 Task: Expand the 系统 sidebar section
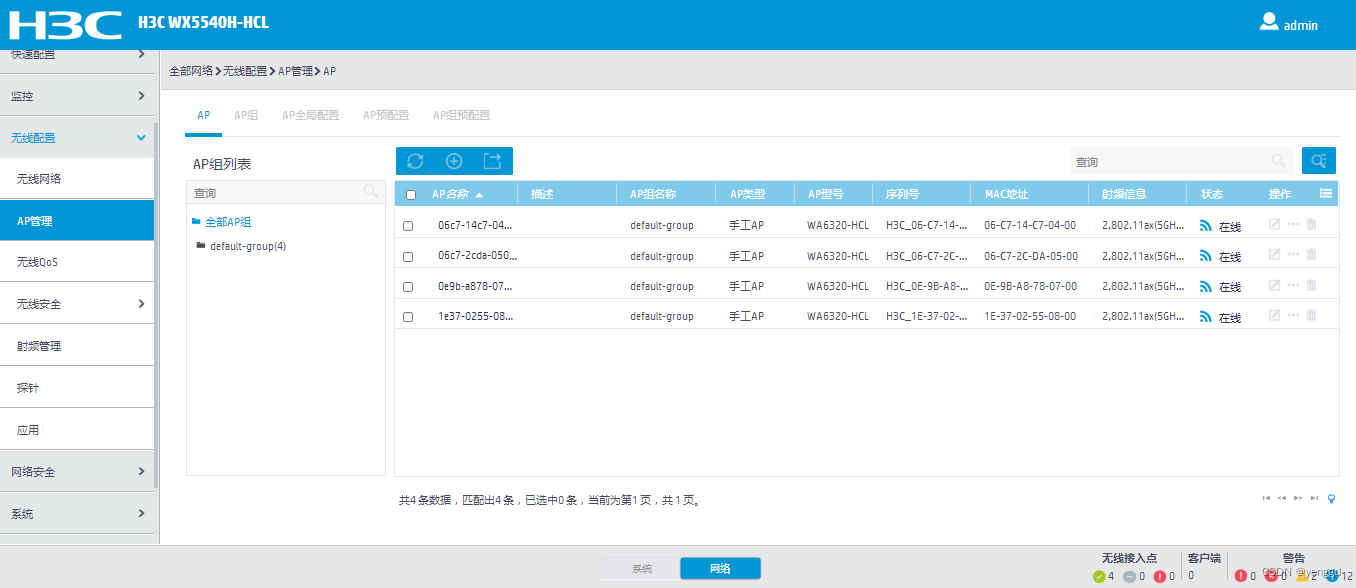tap(70, 513)
